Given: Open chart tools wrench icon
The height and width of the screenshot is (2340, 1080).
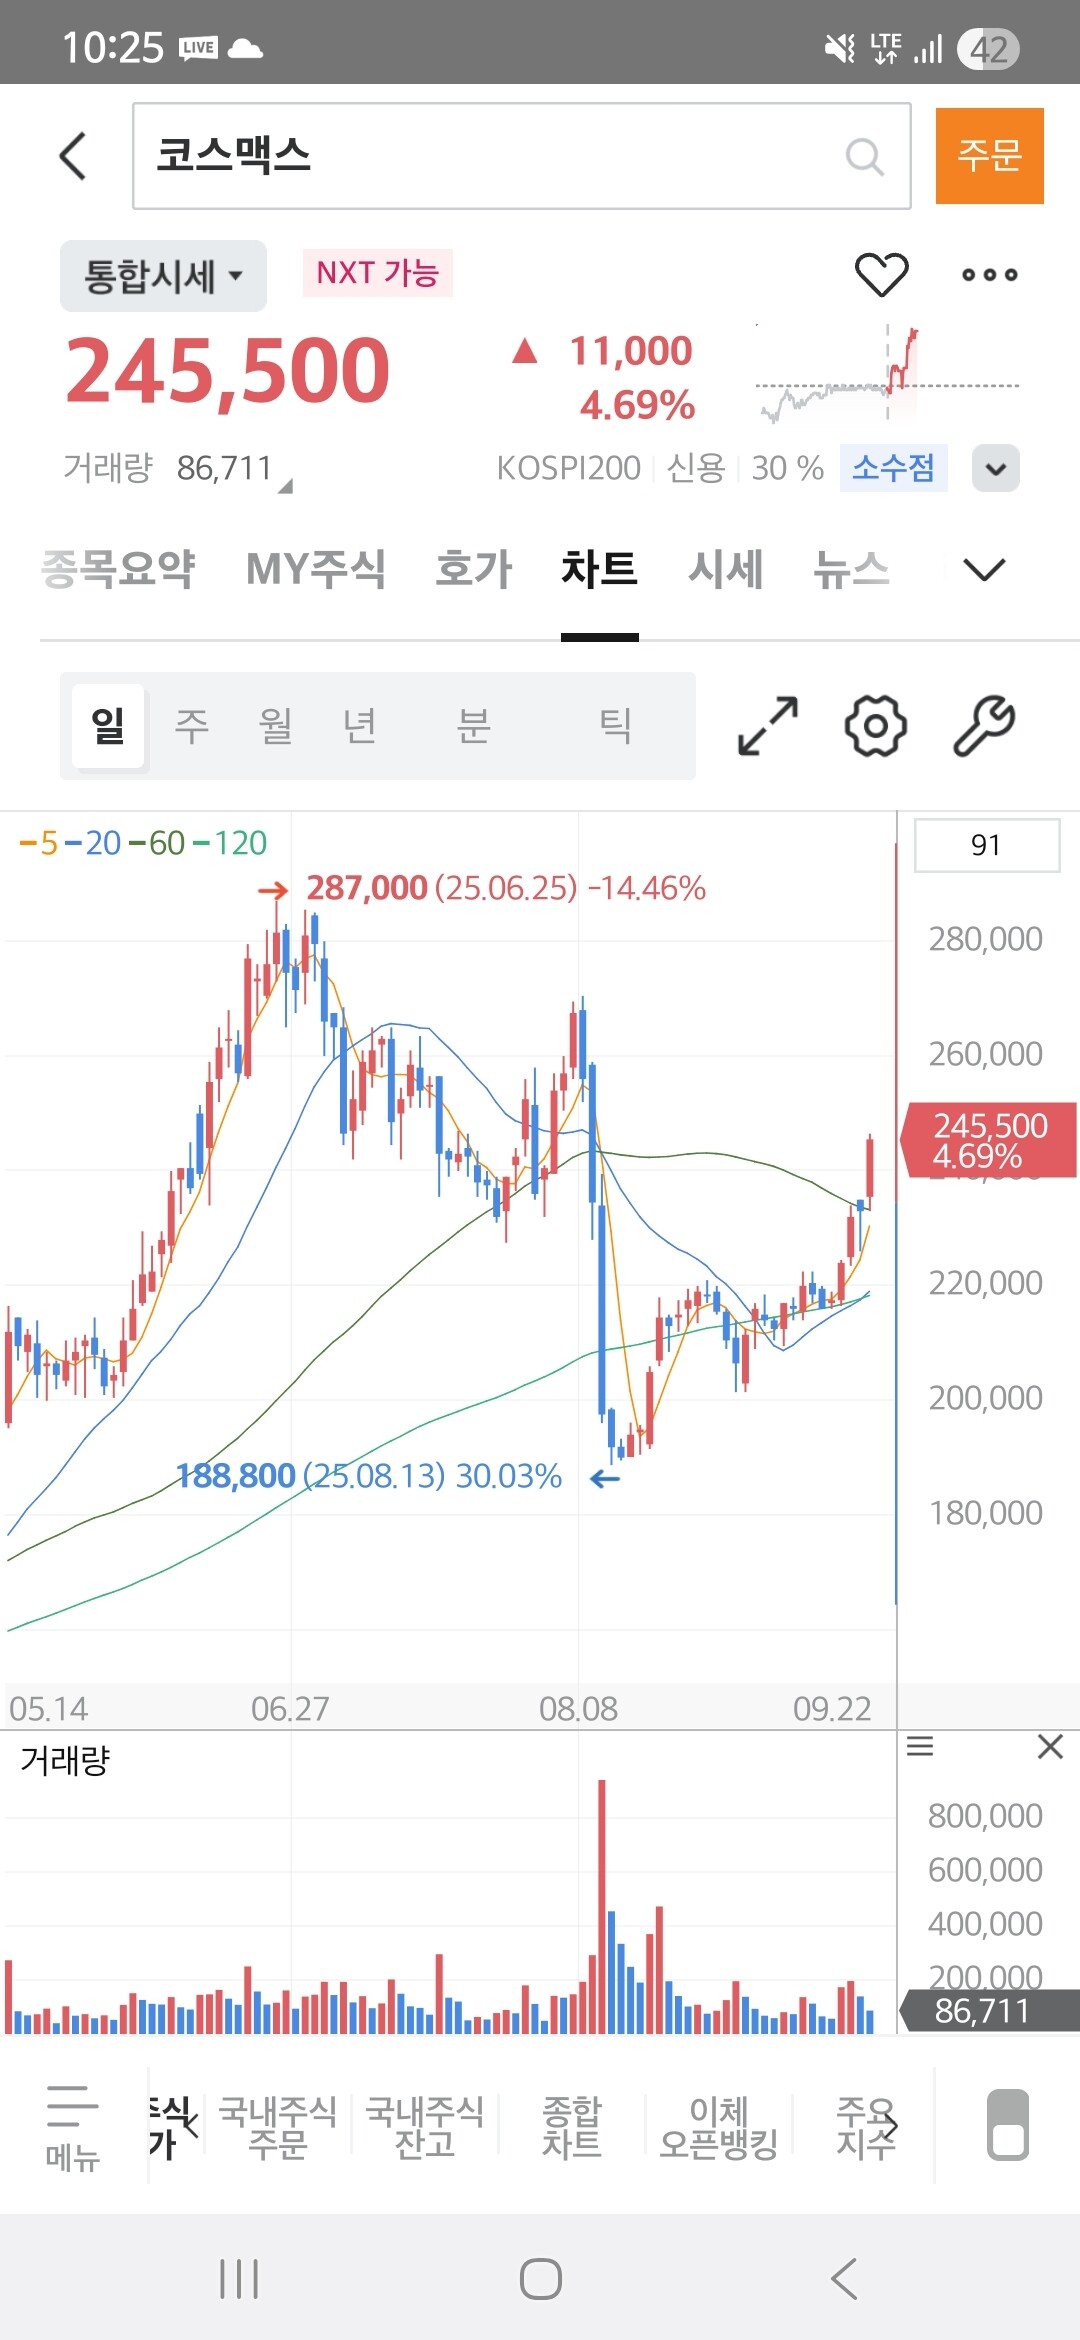Looking at the screenshot, I should (x=984, y=726).
